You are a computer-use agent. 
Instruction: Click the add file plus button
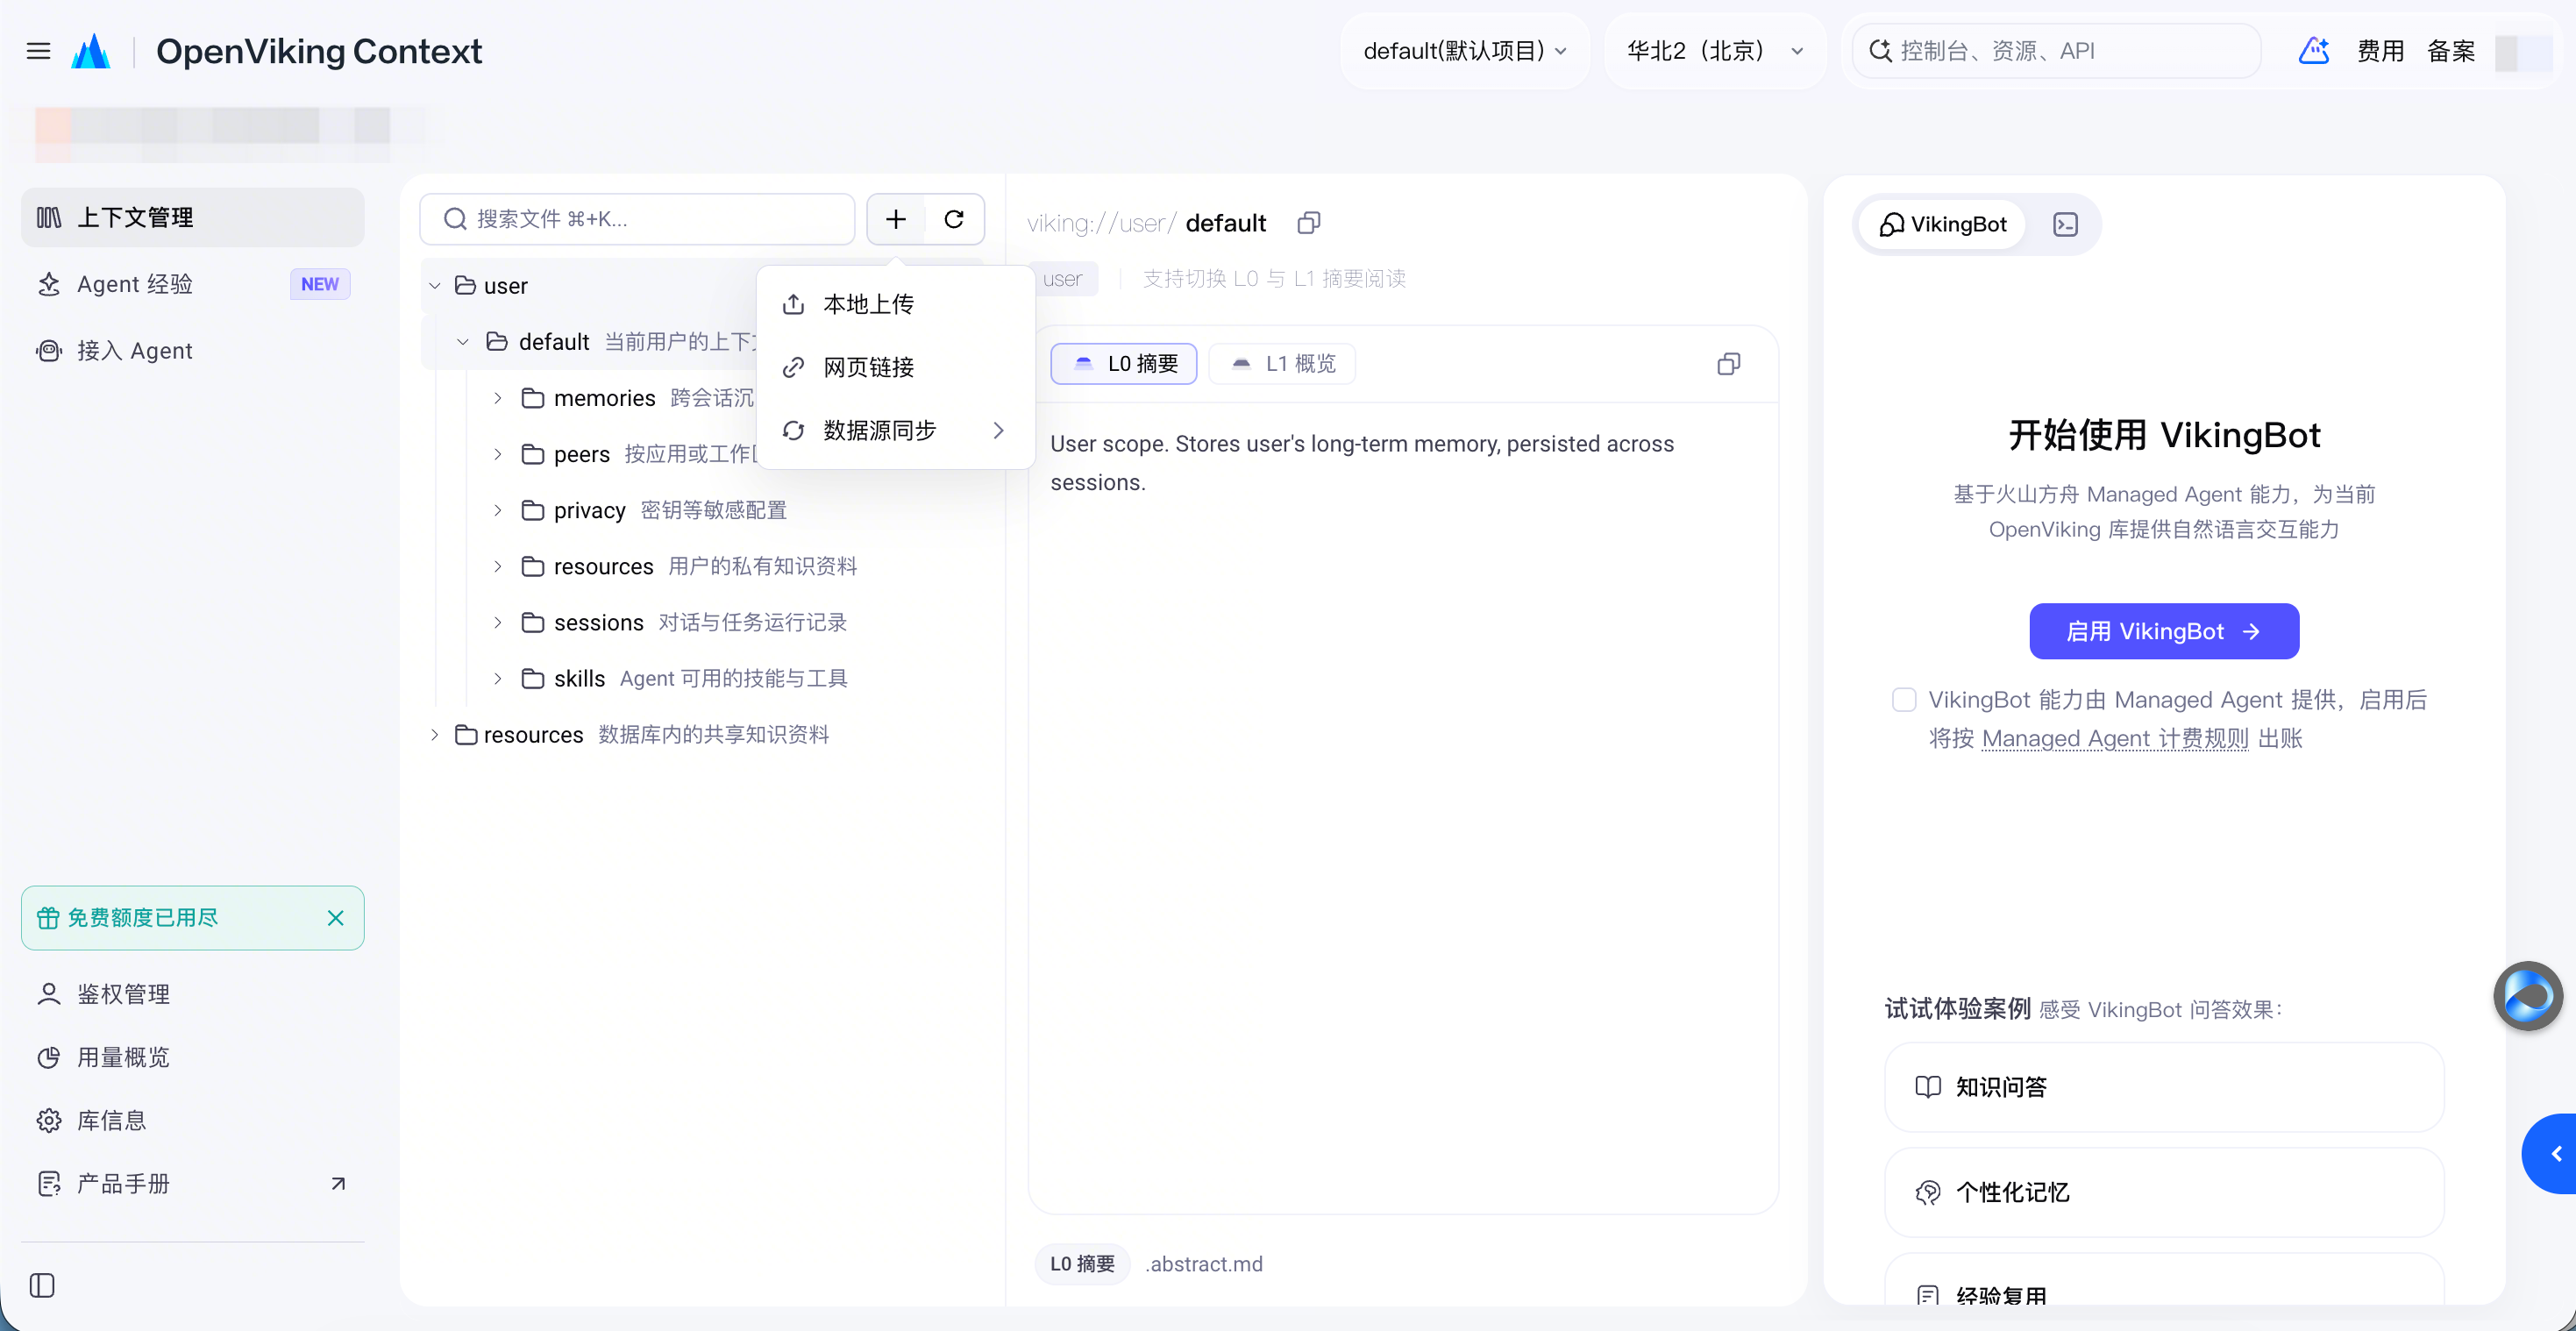tap(896, 219)
